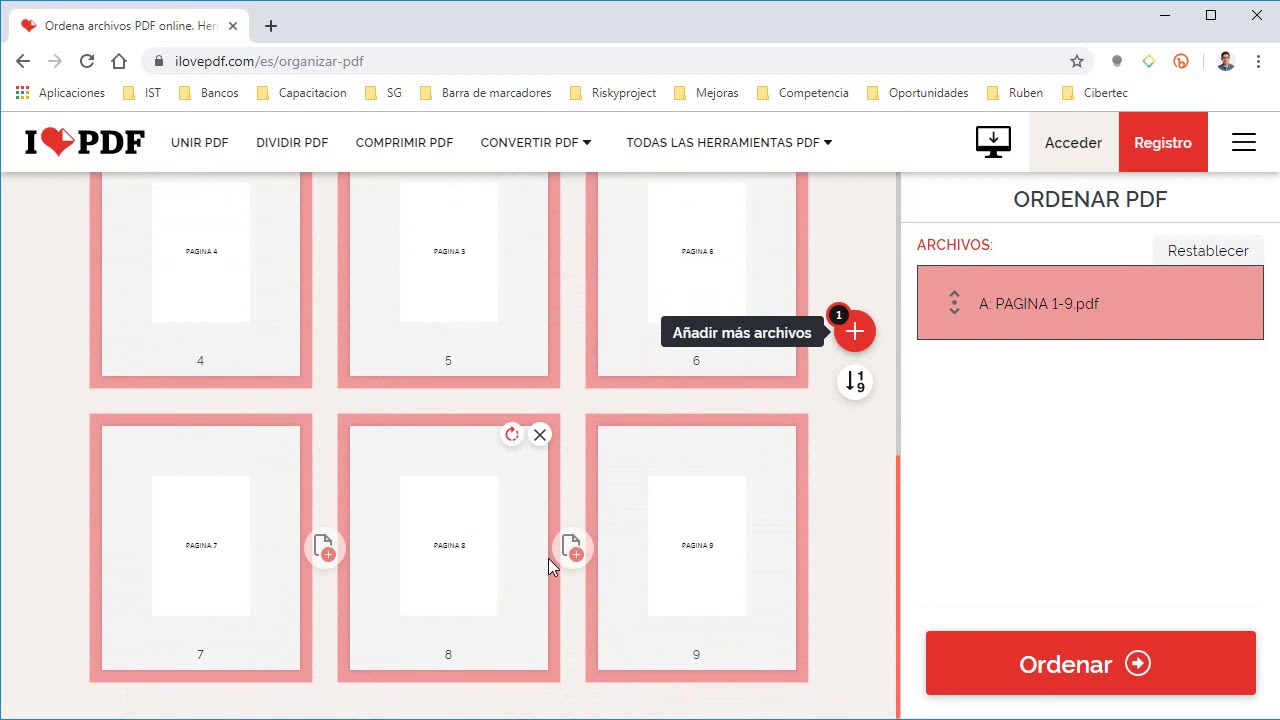Select page 9 thumbnail
Image resolution: width=1280 pixels, height=720 pixels.
697,548
